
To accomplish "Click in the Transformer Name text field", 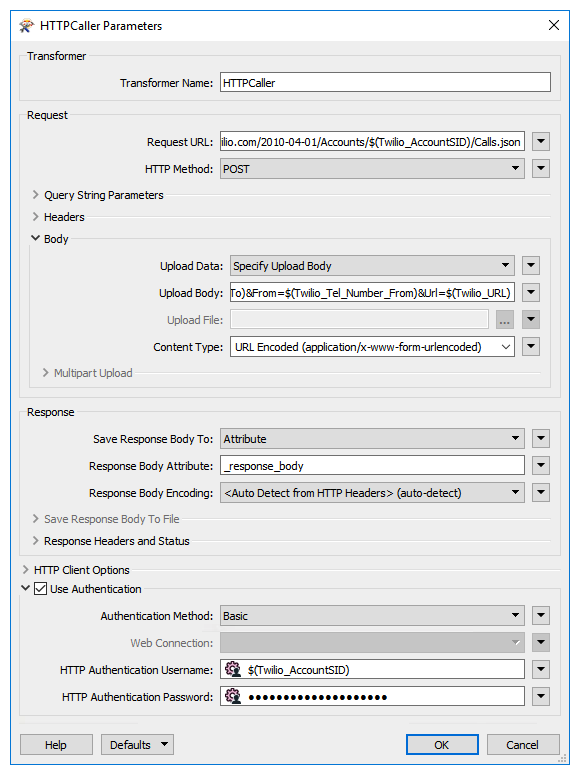I will [385, 82].
